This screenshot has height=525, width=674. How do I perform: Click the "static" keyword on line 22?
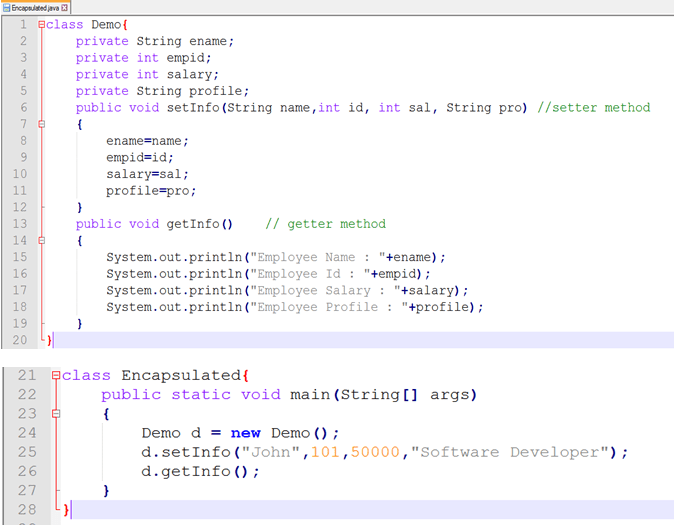click(x=201, y=394)
